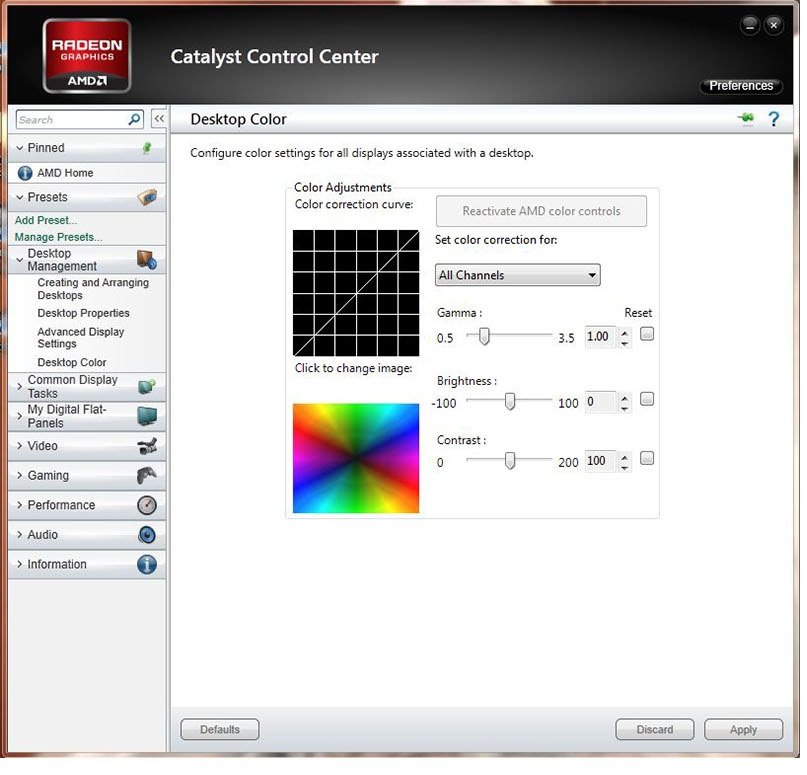Screen dimensions: 807x775
Task: Expand the Video section
Action: tap(20, 448)
